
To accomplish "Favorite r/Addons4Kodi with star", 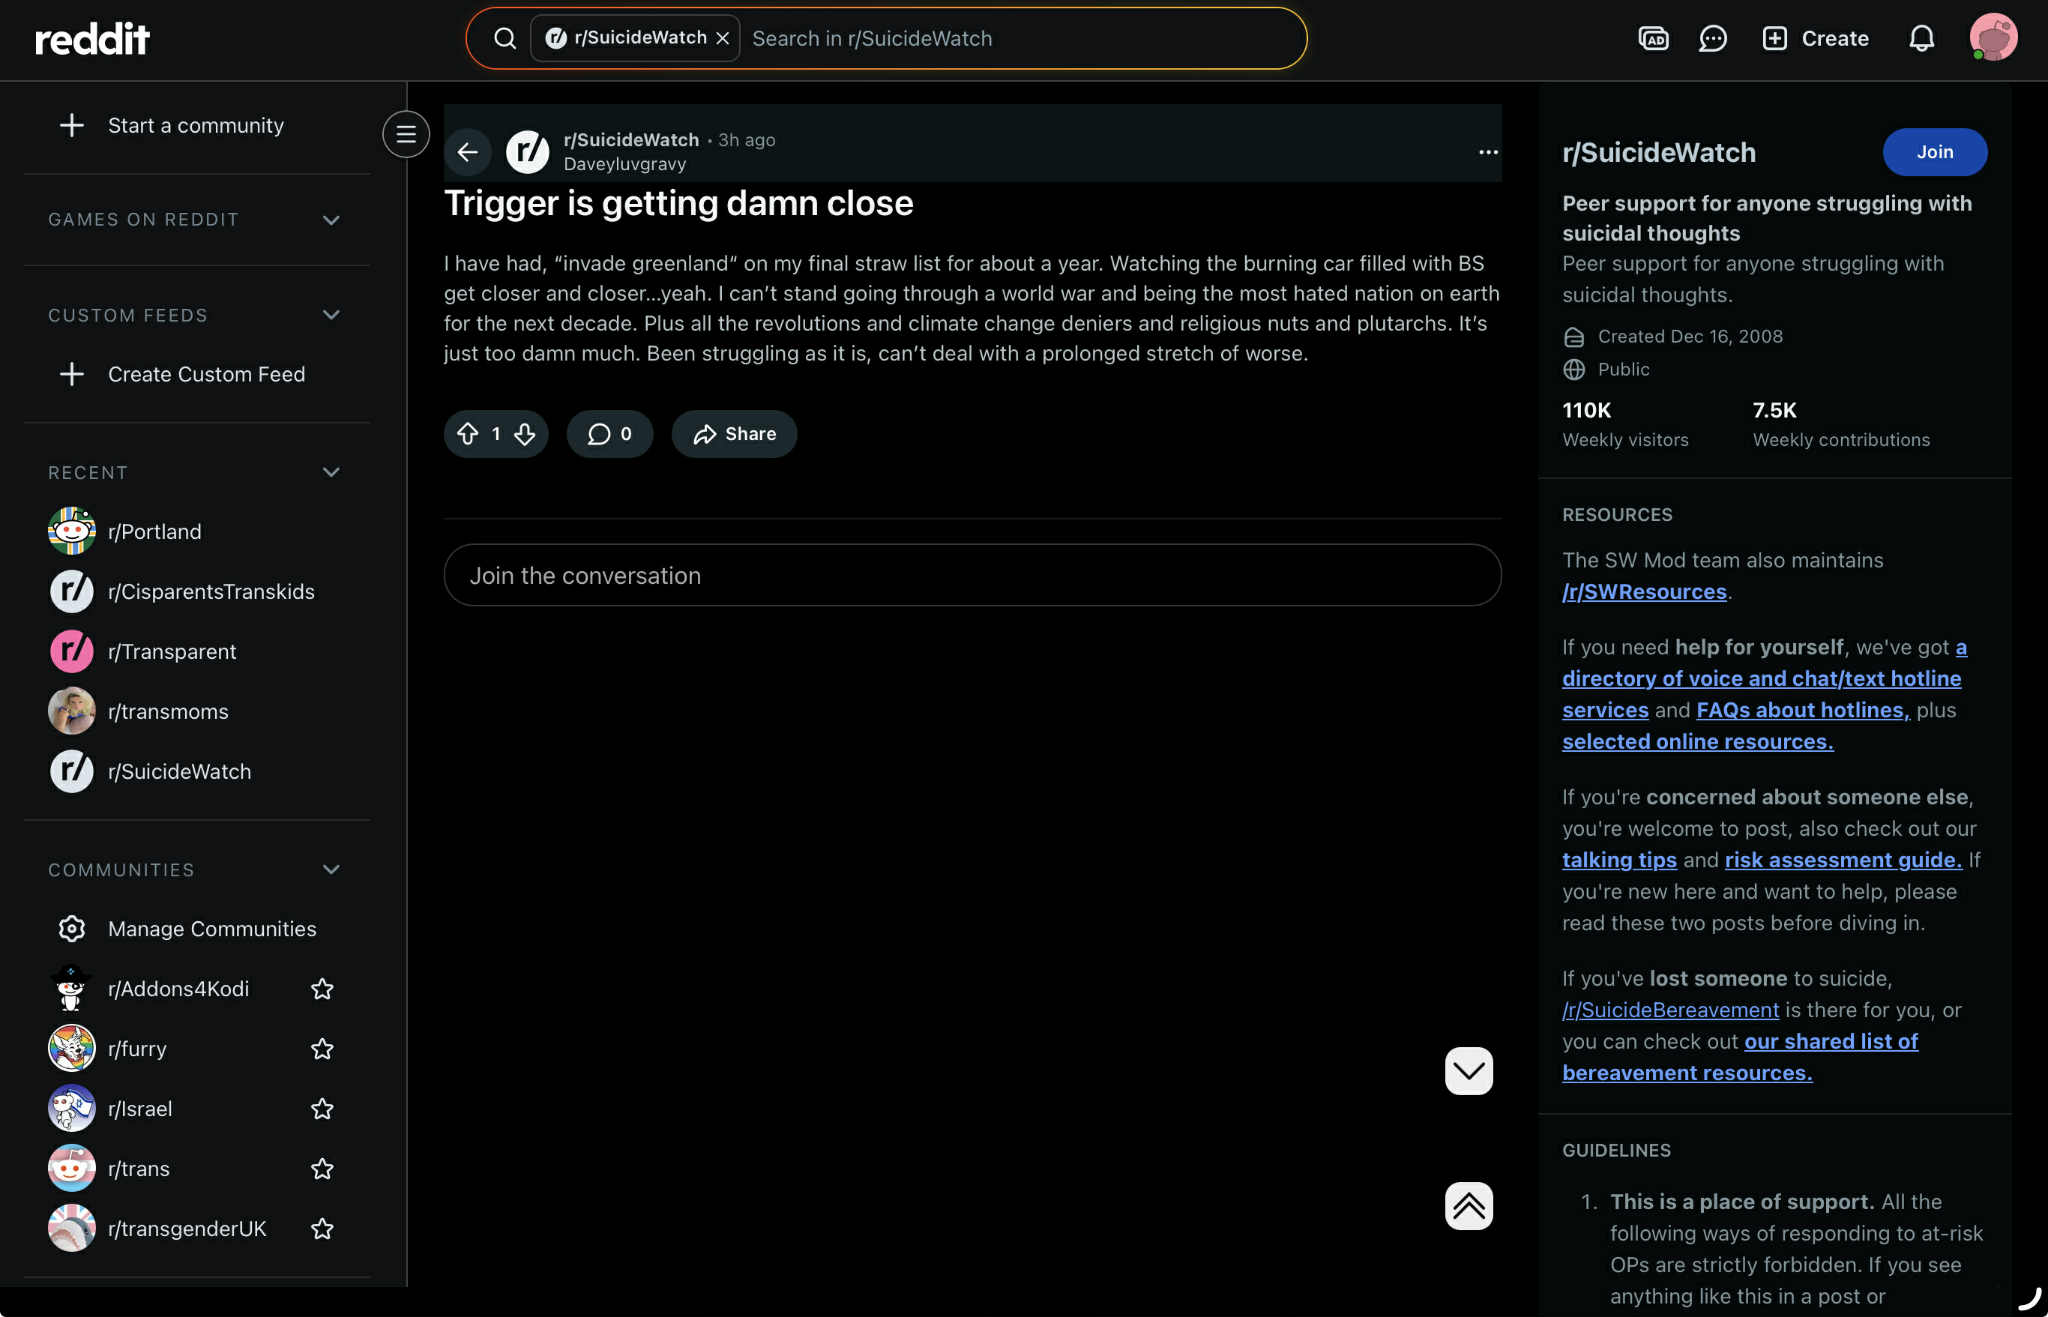I will pos(322,989).
